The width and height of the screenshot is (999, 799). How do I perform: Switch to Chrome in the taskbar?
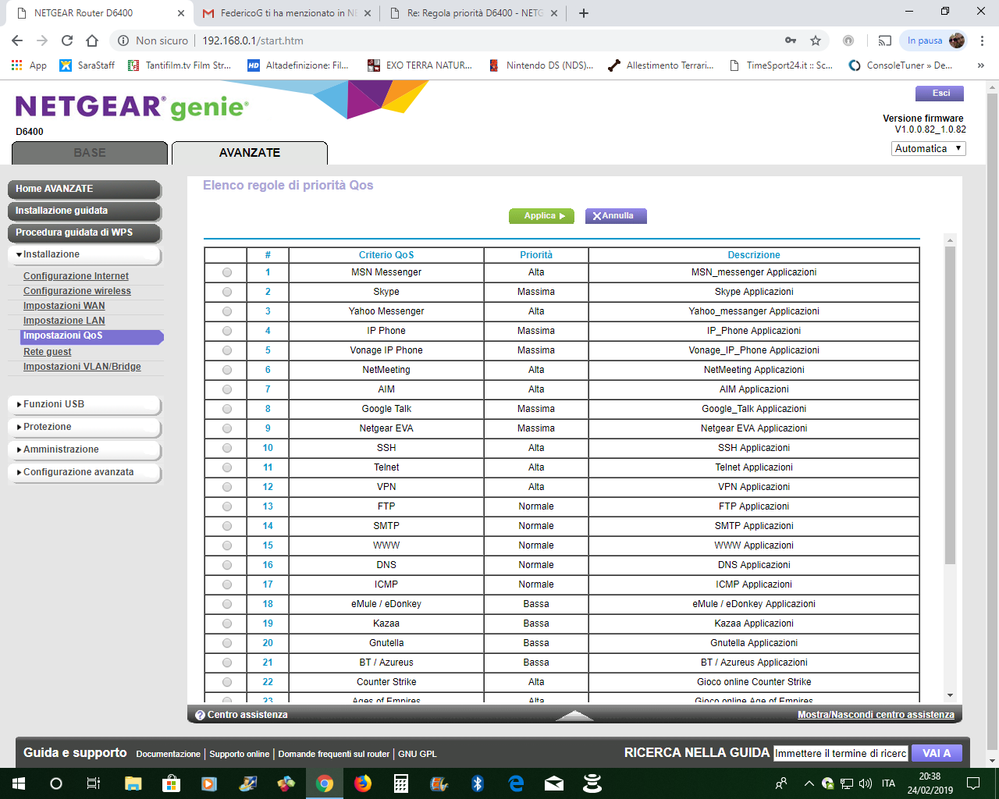click(x=324, y=784)
